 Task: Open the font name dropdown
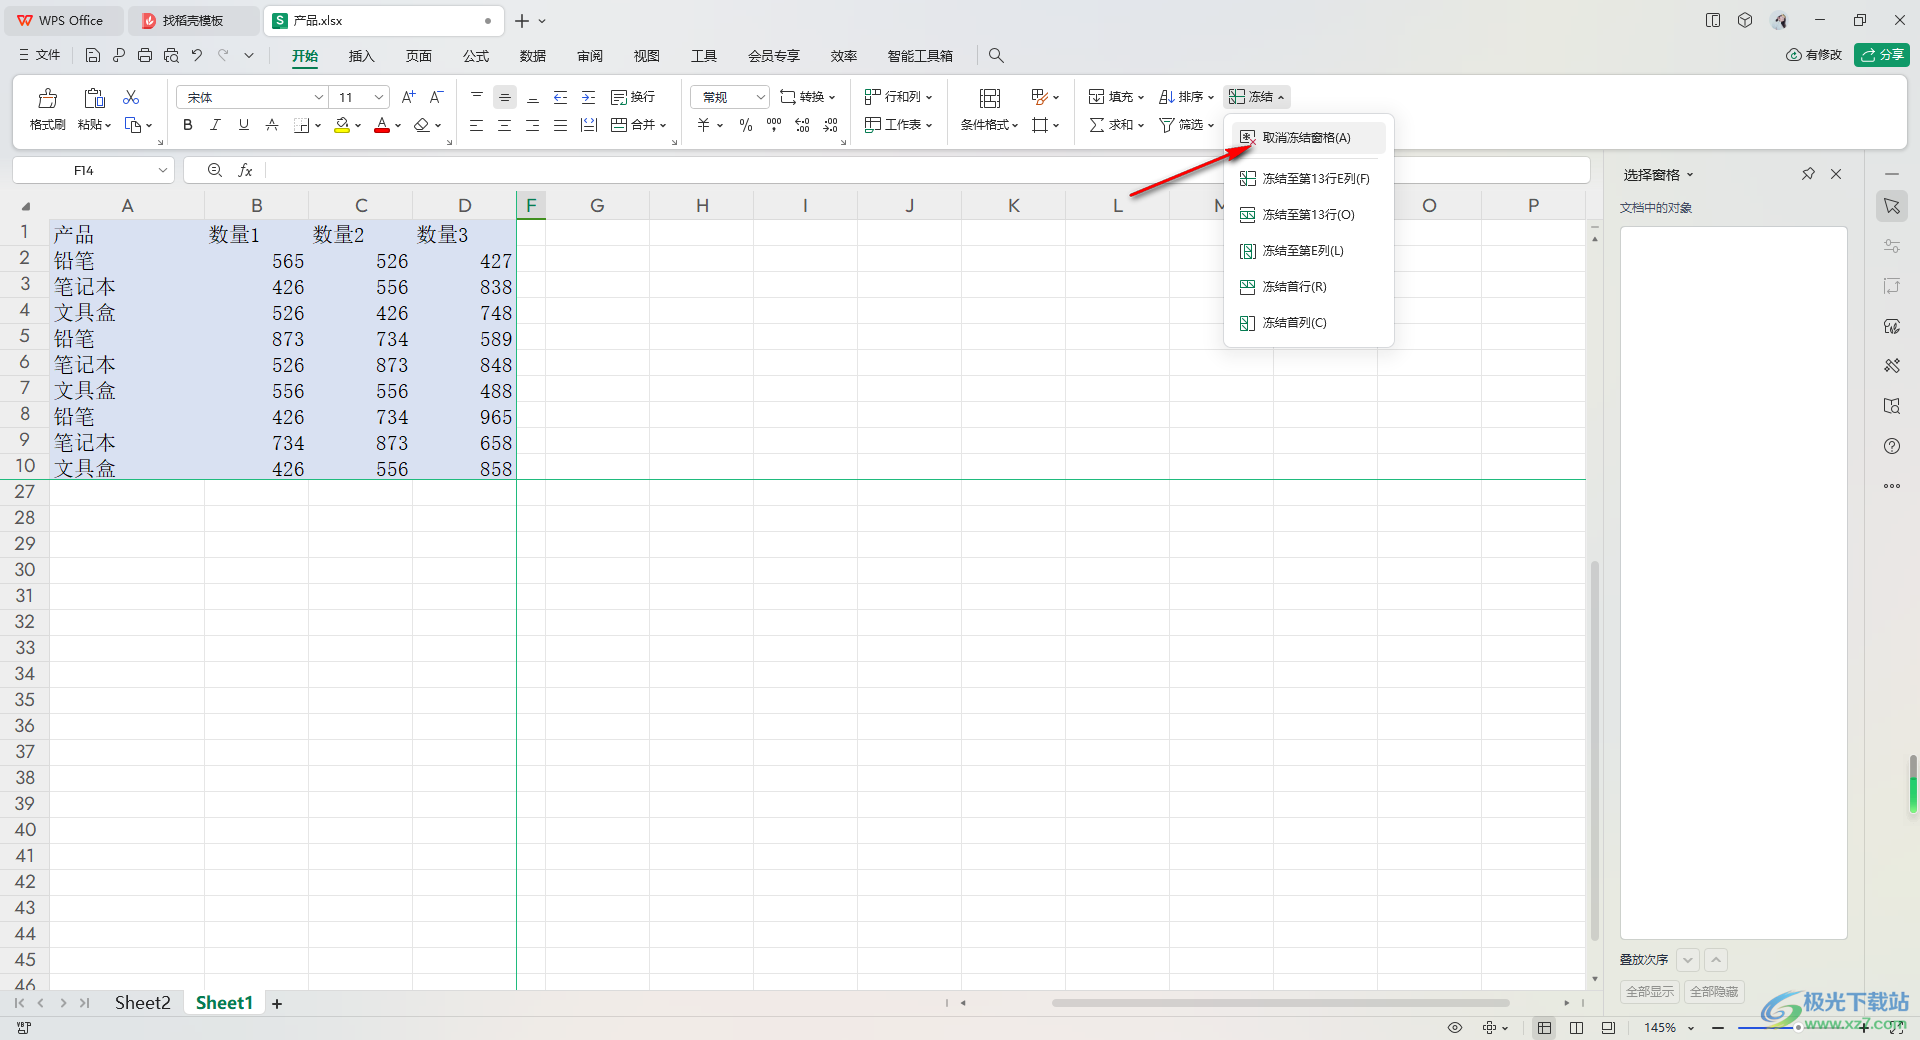[x=319, y=97]
